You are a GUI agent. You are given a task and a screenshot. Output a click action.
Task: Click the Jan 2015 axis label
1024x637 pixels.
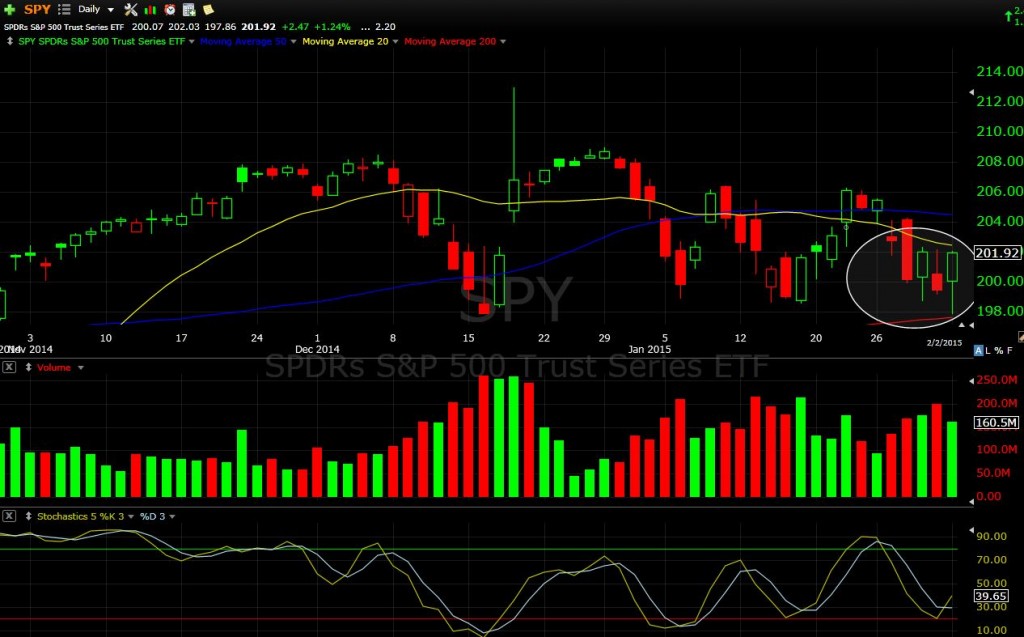(x=649, y=350)
